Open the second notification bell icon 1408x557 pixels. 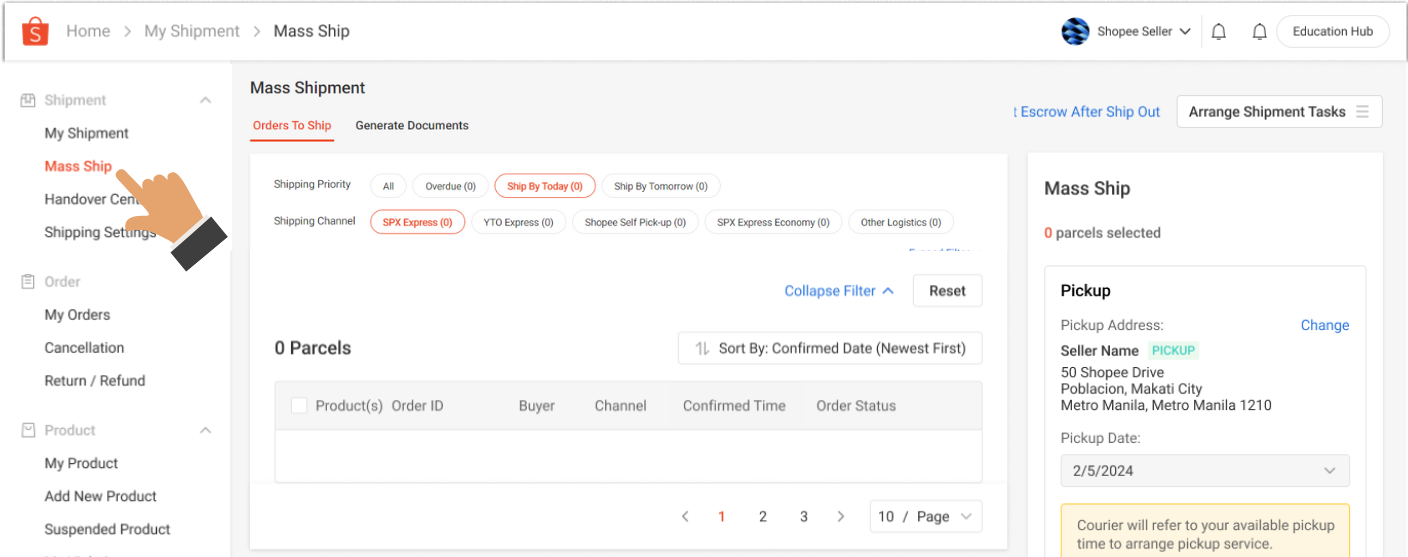pyautogui.click(x=1259, y=32)
